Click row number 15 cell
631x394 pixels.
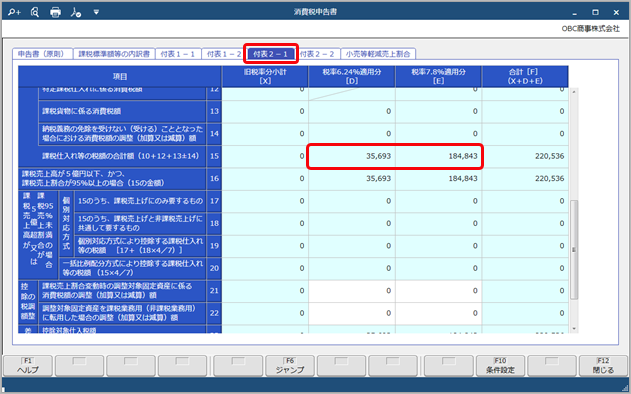[x=214, y=156]
